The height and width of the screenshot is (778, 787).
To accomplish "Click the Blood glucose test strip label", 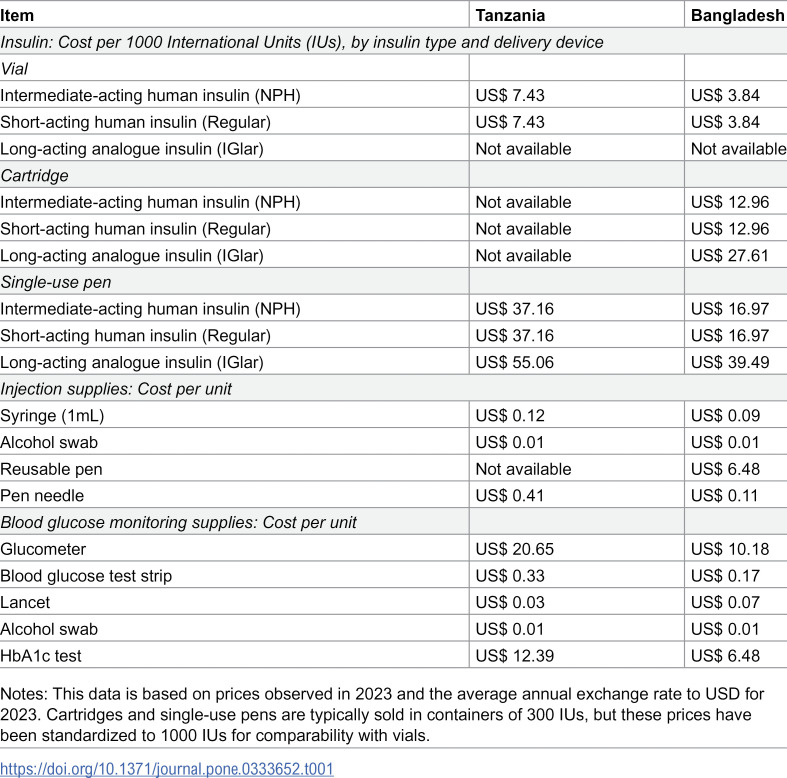I will [x=86, y=576].
